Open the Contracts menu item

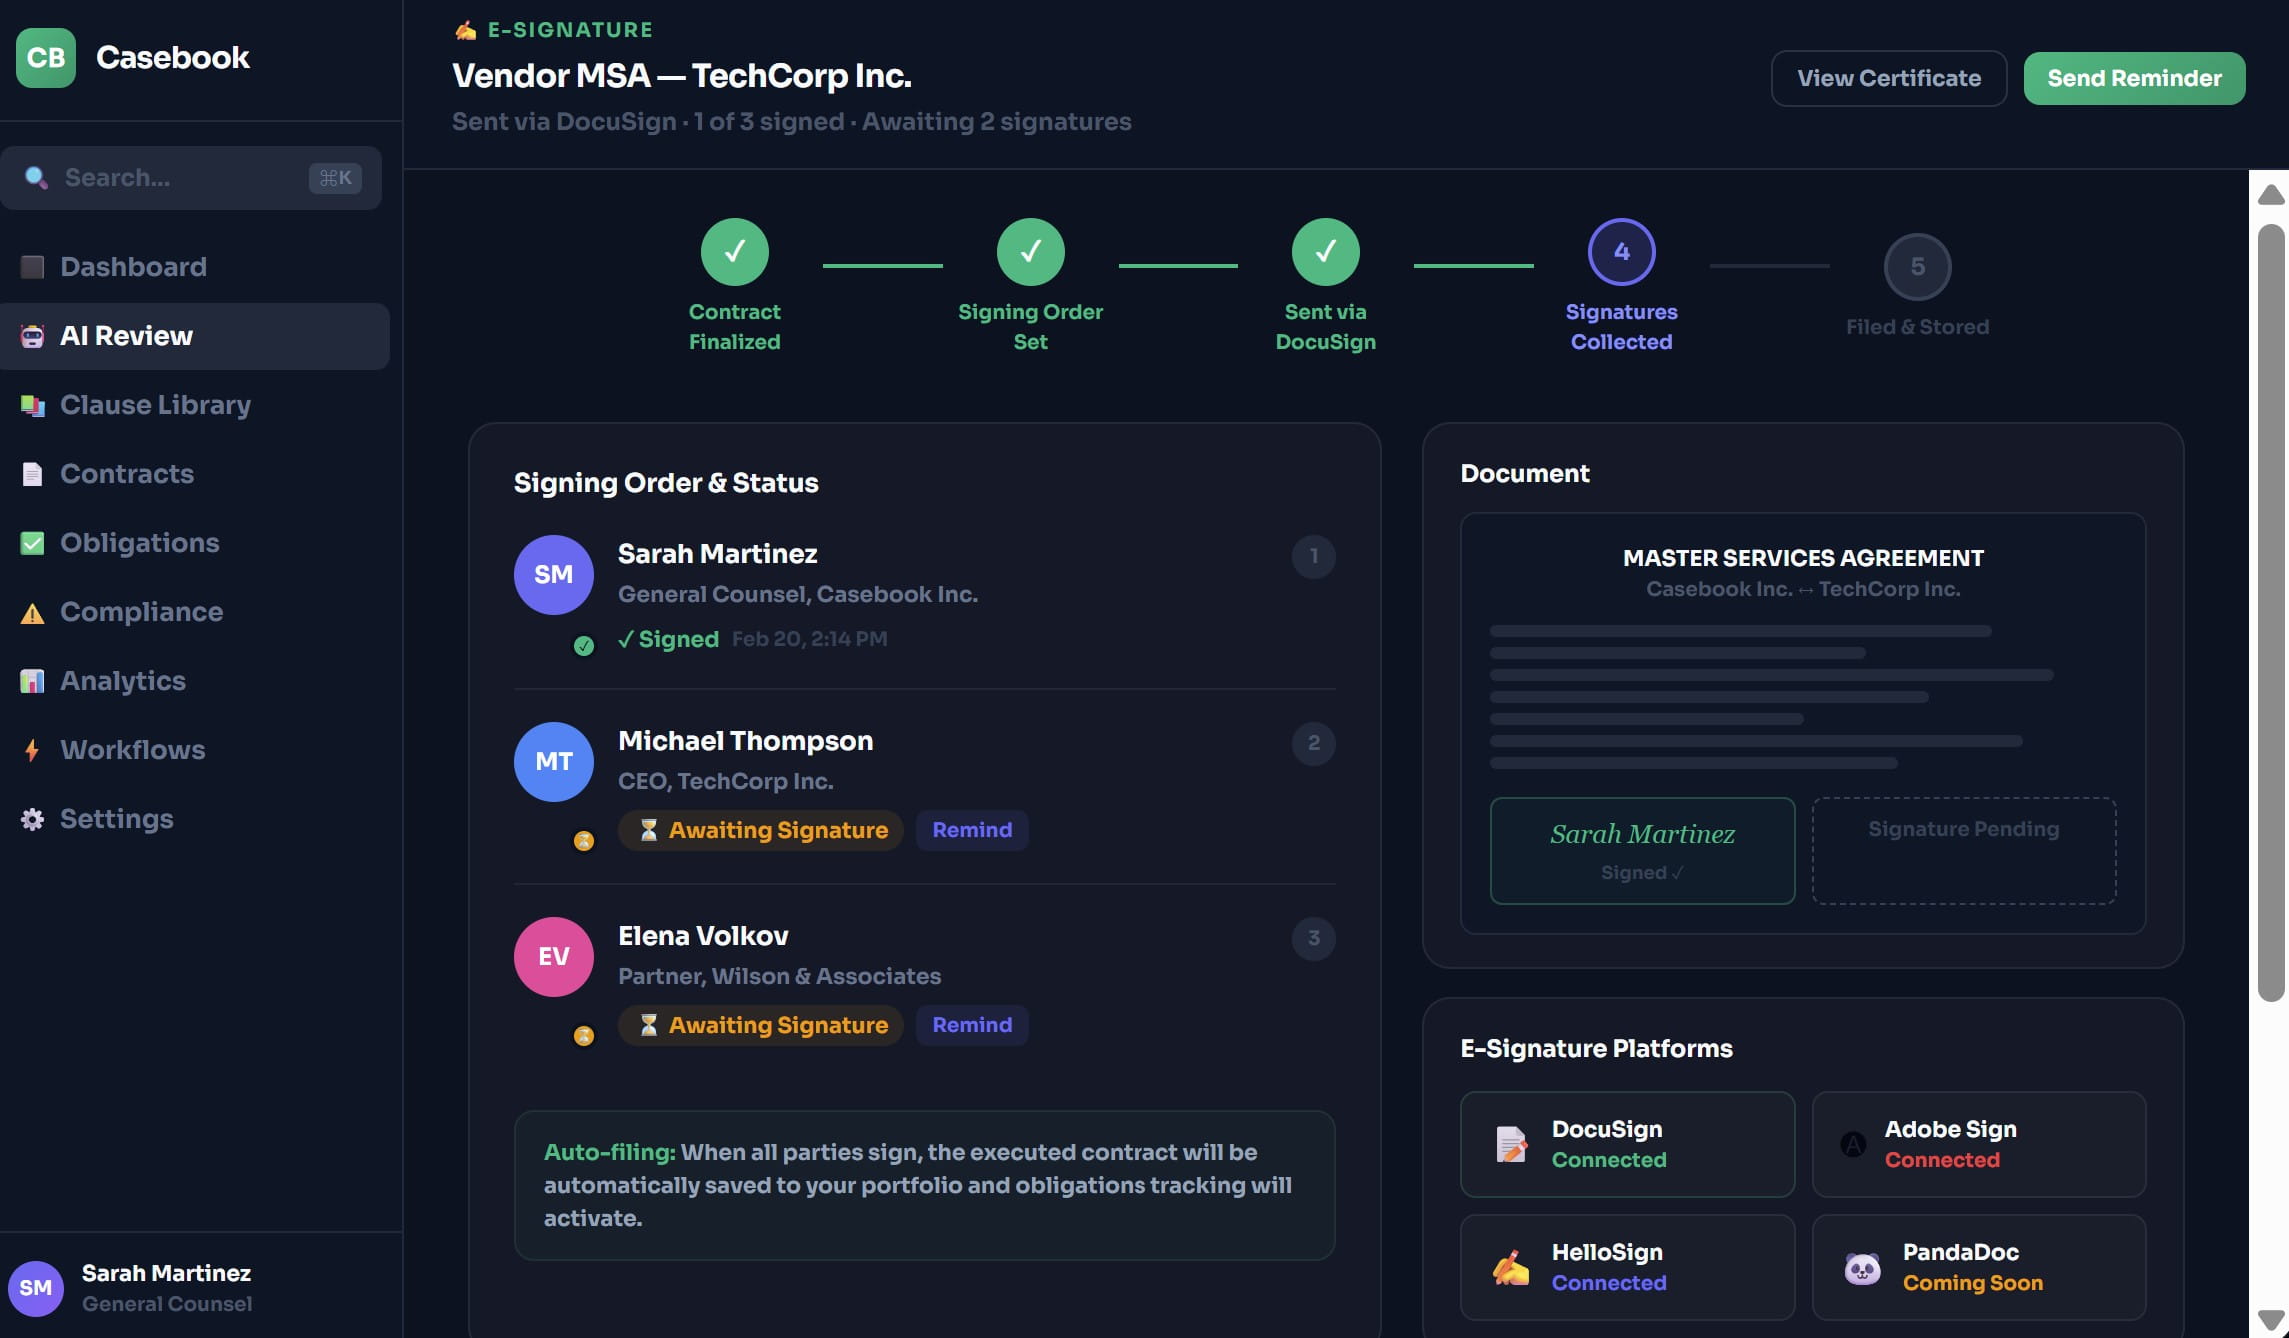click(127, 474)
